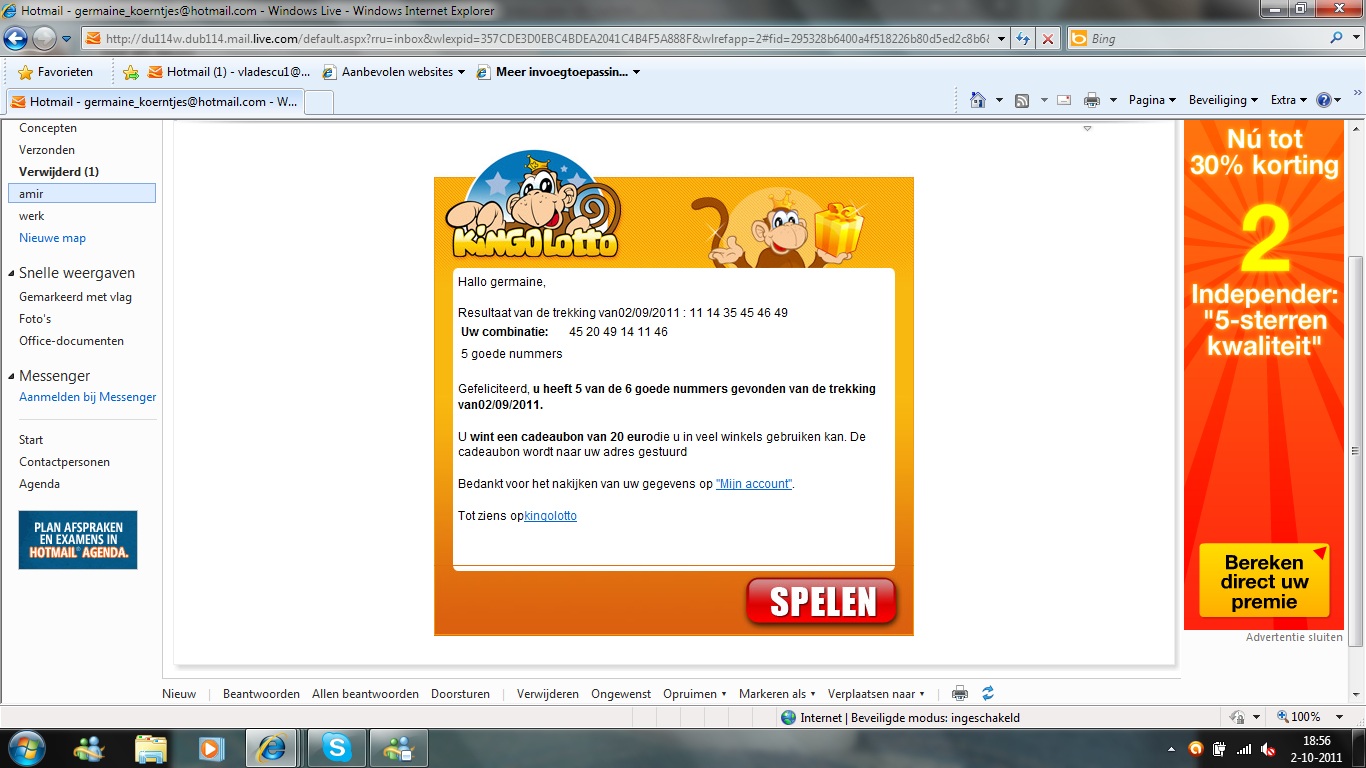The width and height of the screenshot is (1366, 768).
Task: Click the printer icon in the message toolbar
Action: (x=960, y=693)
